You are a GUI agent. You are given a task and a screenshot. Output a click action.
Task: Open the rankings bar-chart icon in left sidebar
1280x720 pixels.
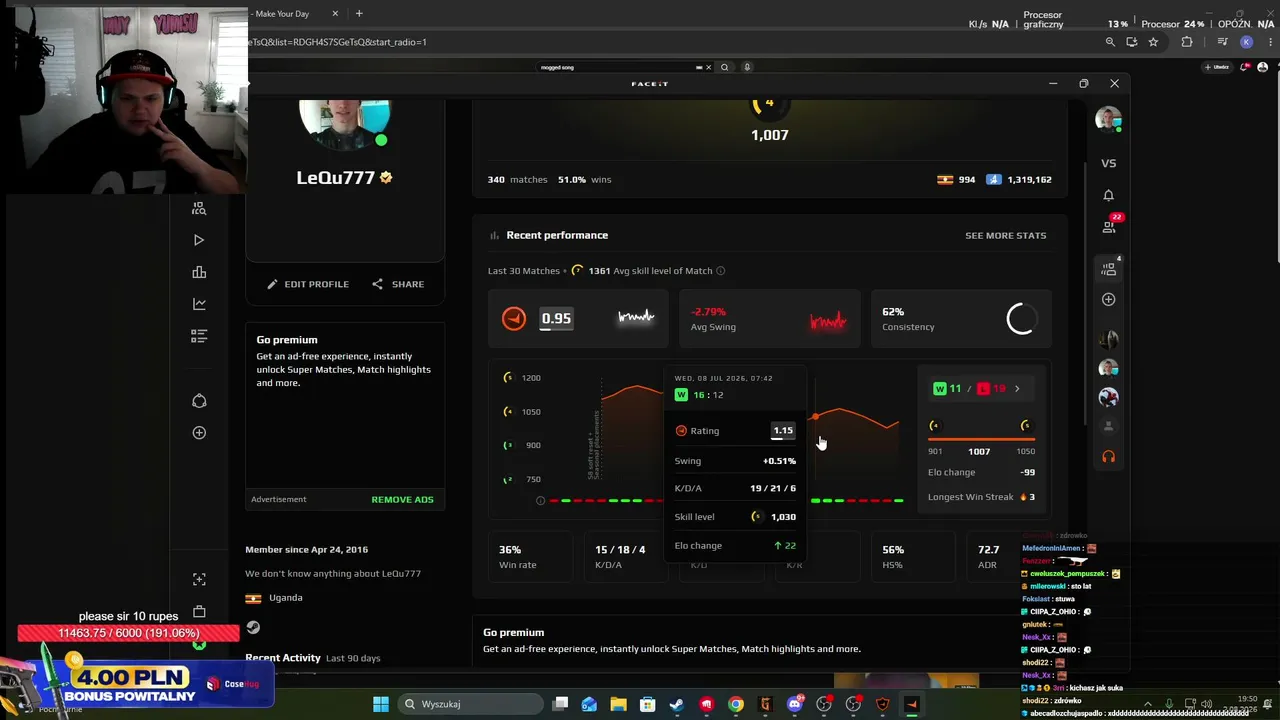point(199,272)
